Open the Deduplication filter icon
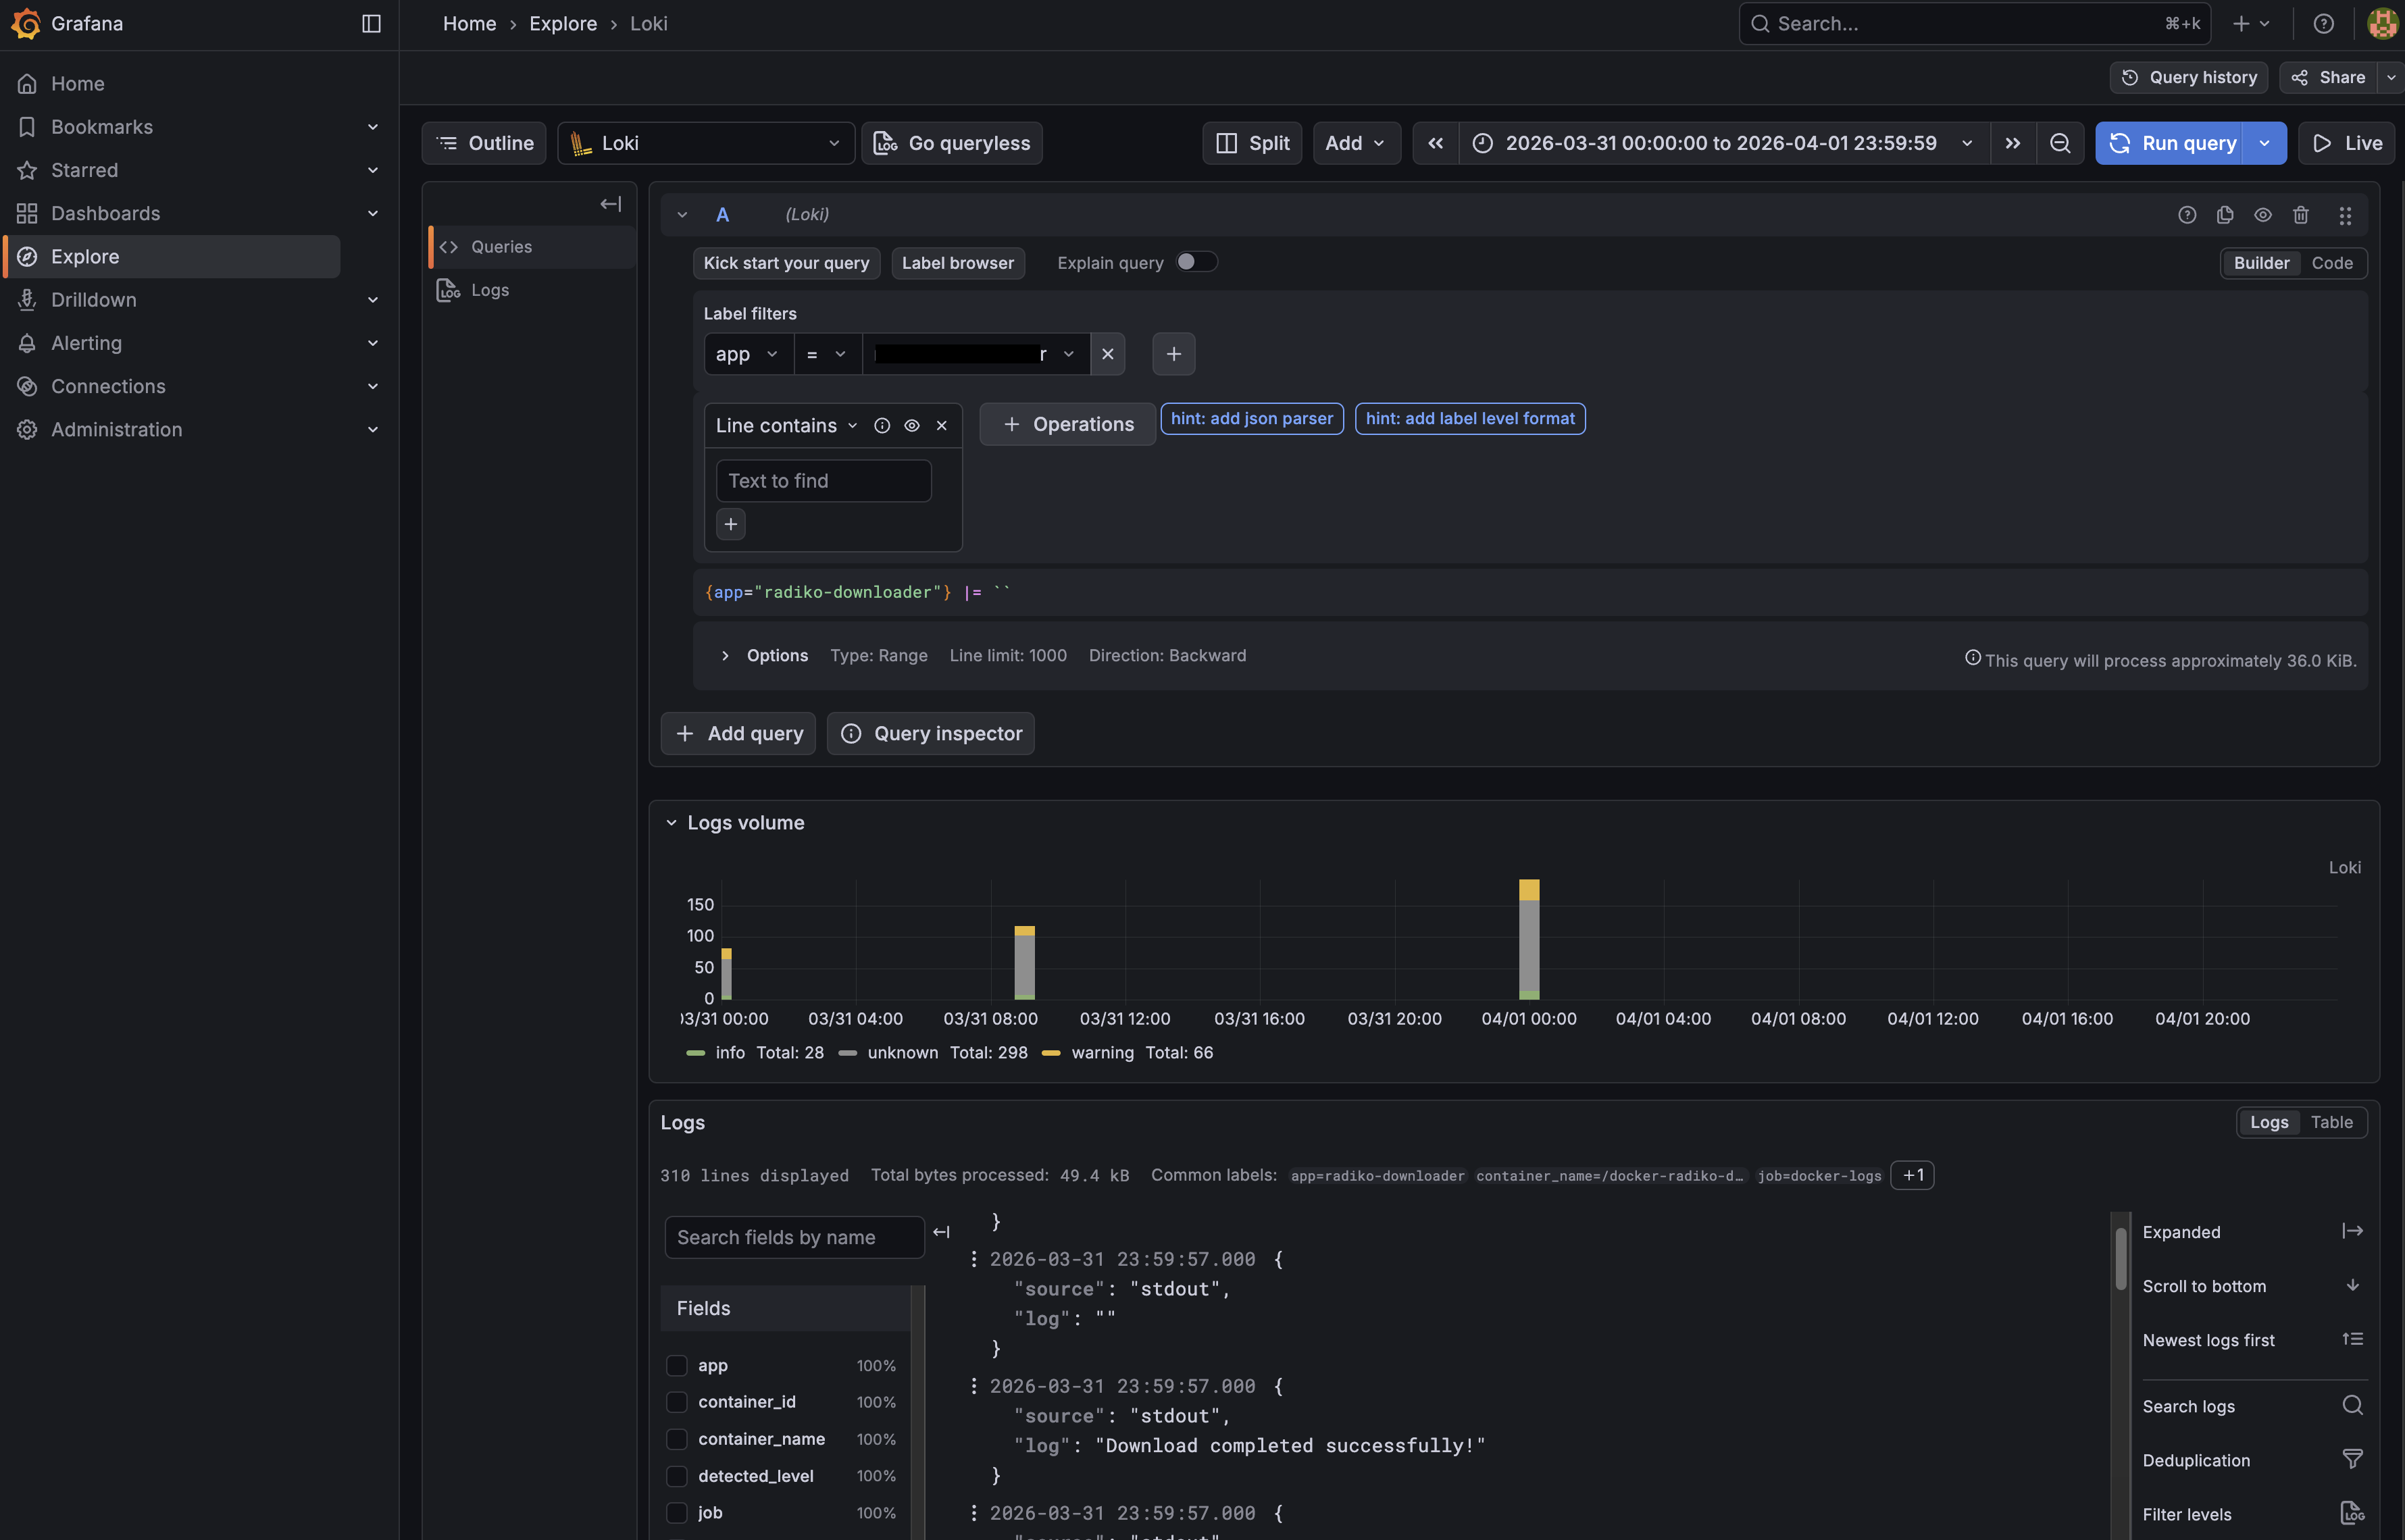Viewport: 2405px width, 1540px height. coord(2352,1459)
